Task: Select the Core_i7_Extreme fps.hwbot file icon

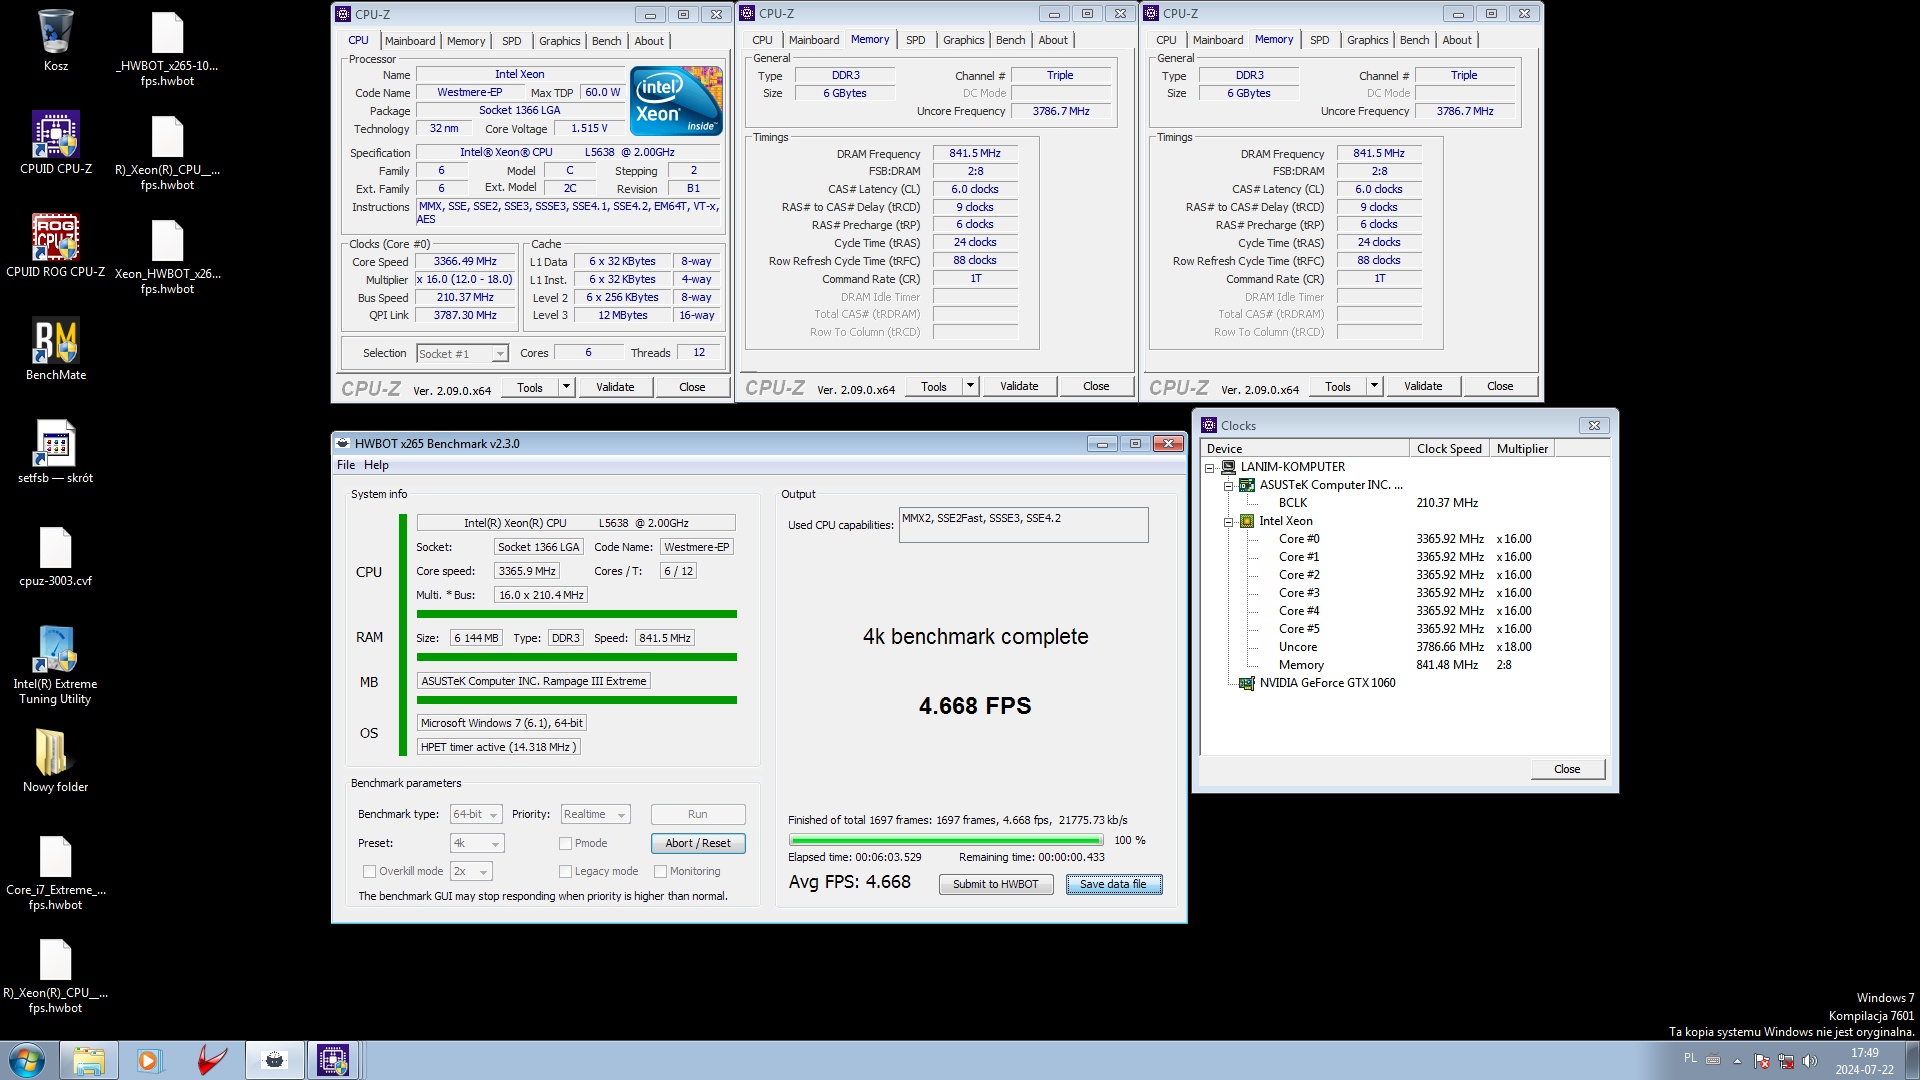Action: coord(55,873)
